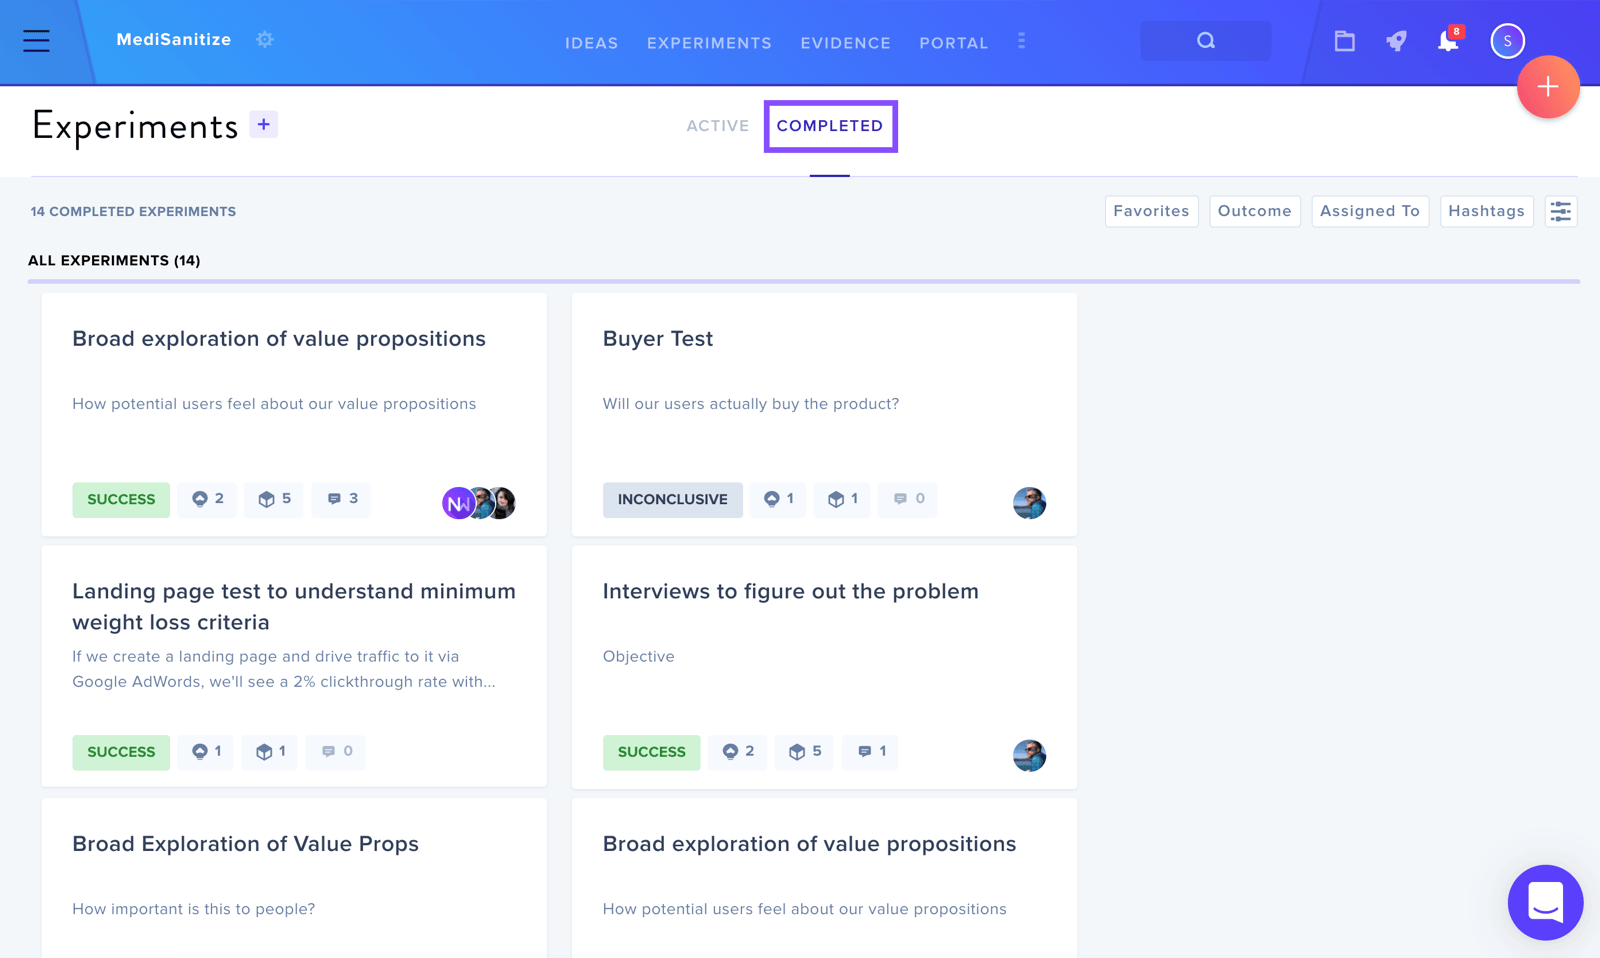The height and width of the screenshot is (958, 1600).
Task: Click evidence cube on Landing page test
Action: tap(270, 752)
